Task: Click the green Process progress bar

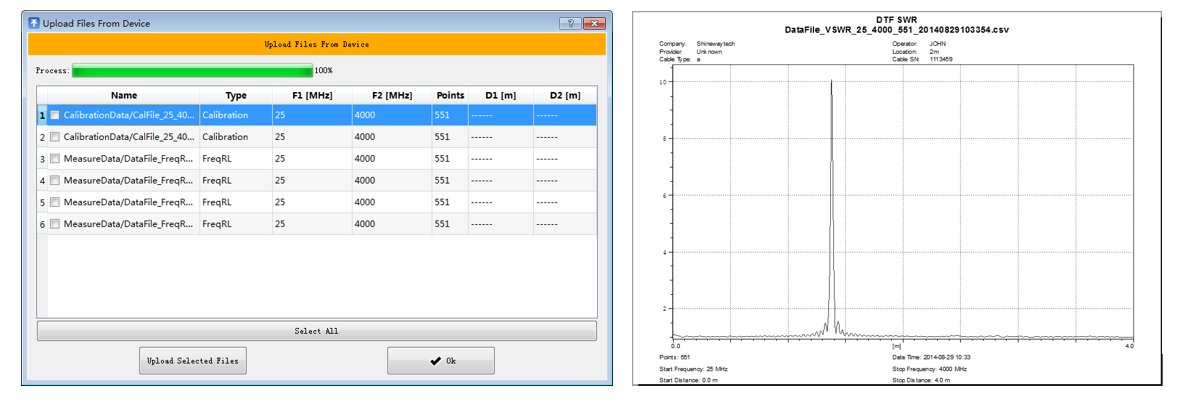Action: (x=193, y=71)
